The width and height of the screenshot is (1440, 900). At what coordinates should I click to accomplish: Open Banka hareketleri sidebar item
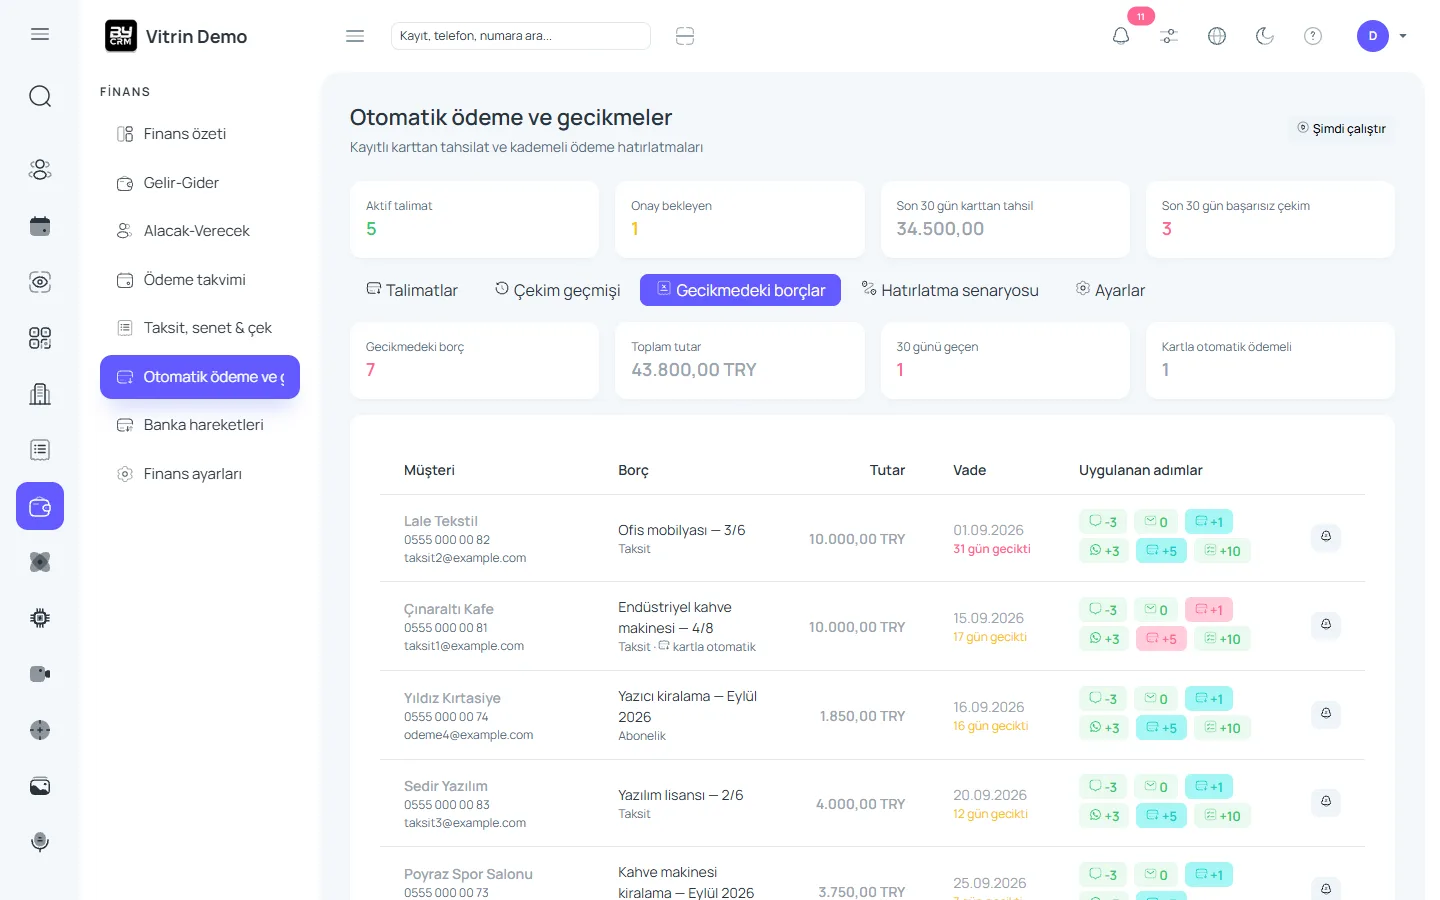[200, 425]
